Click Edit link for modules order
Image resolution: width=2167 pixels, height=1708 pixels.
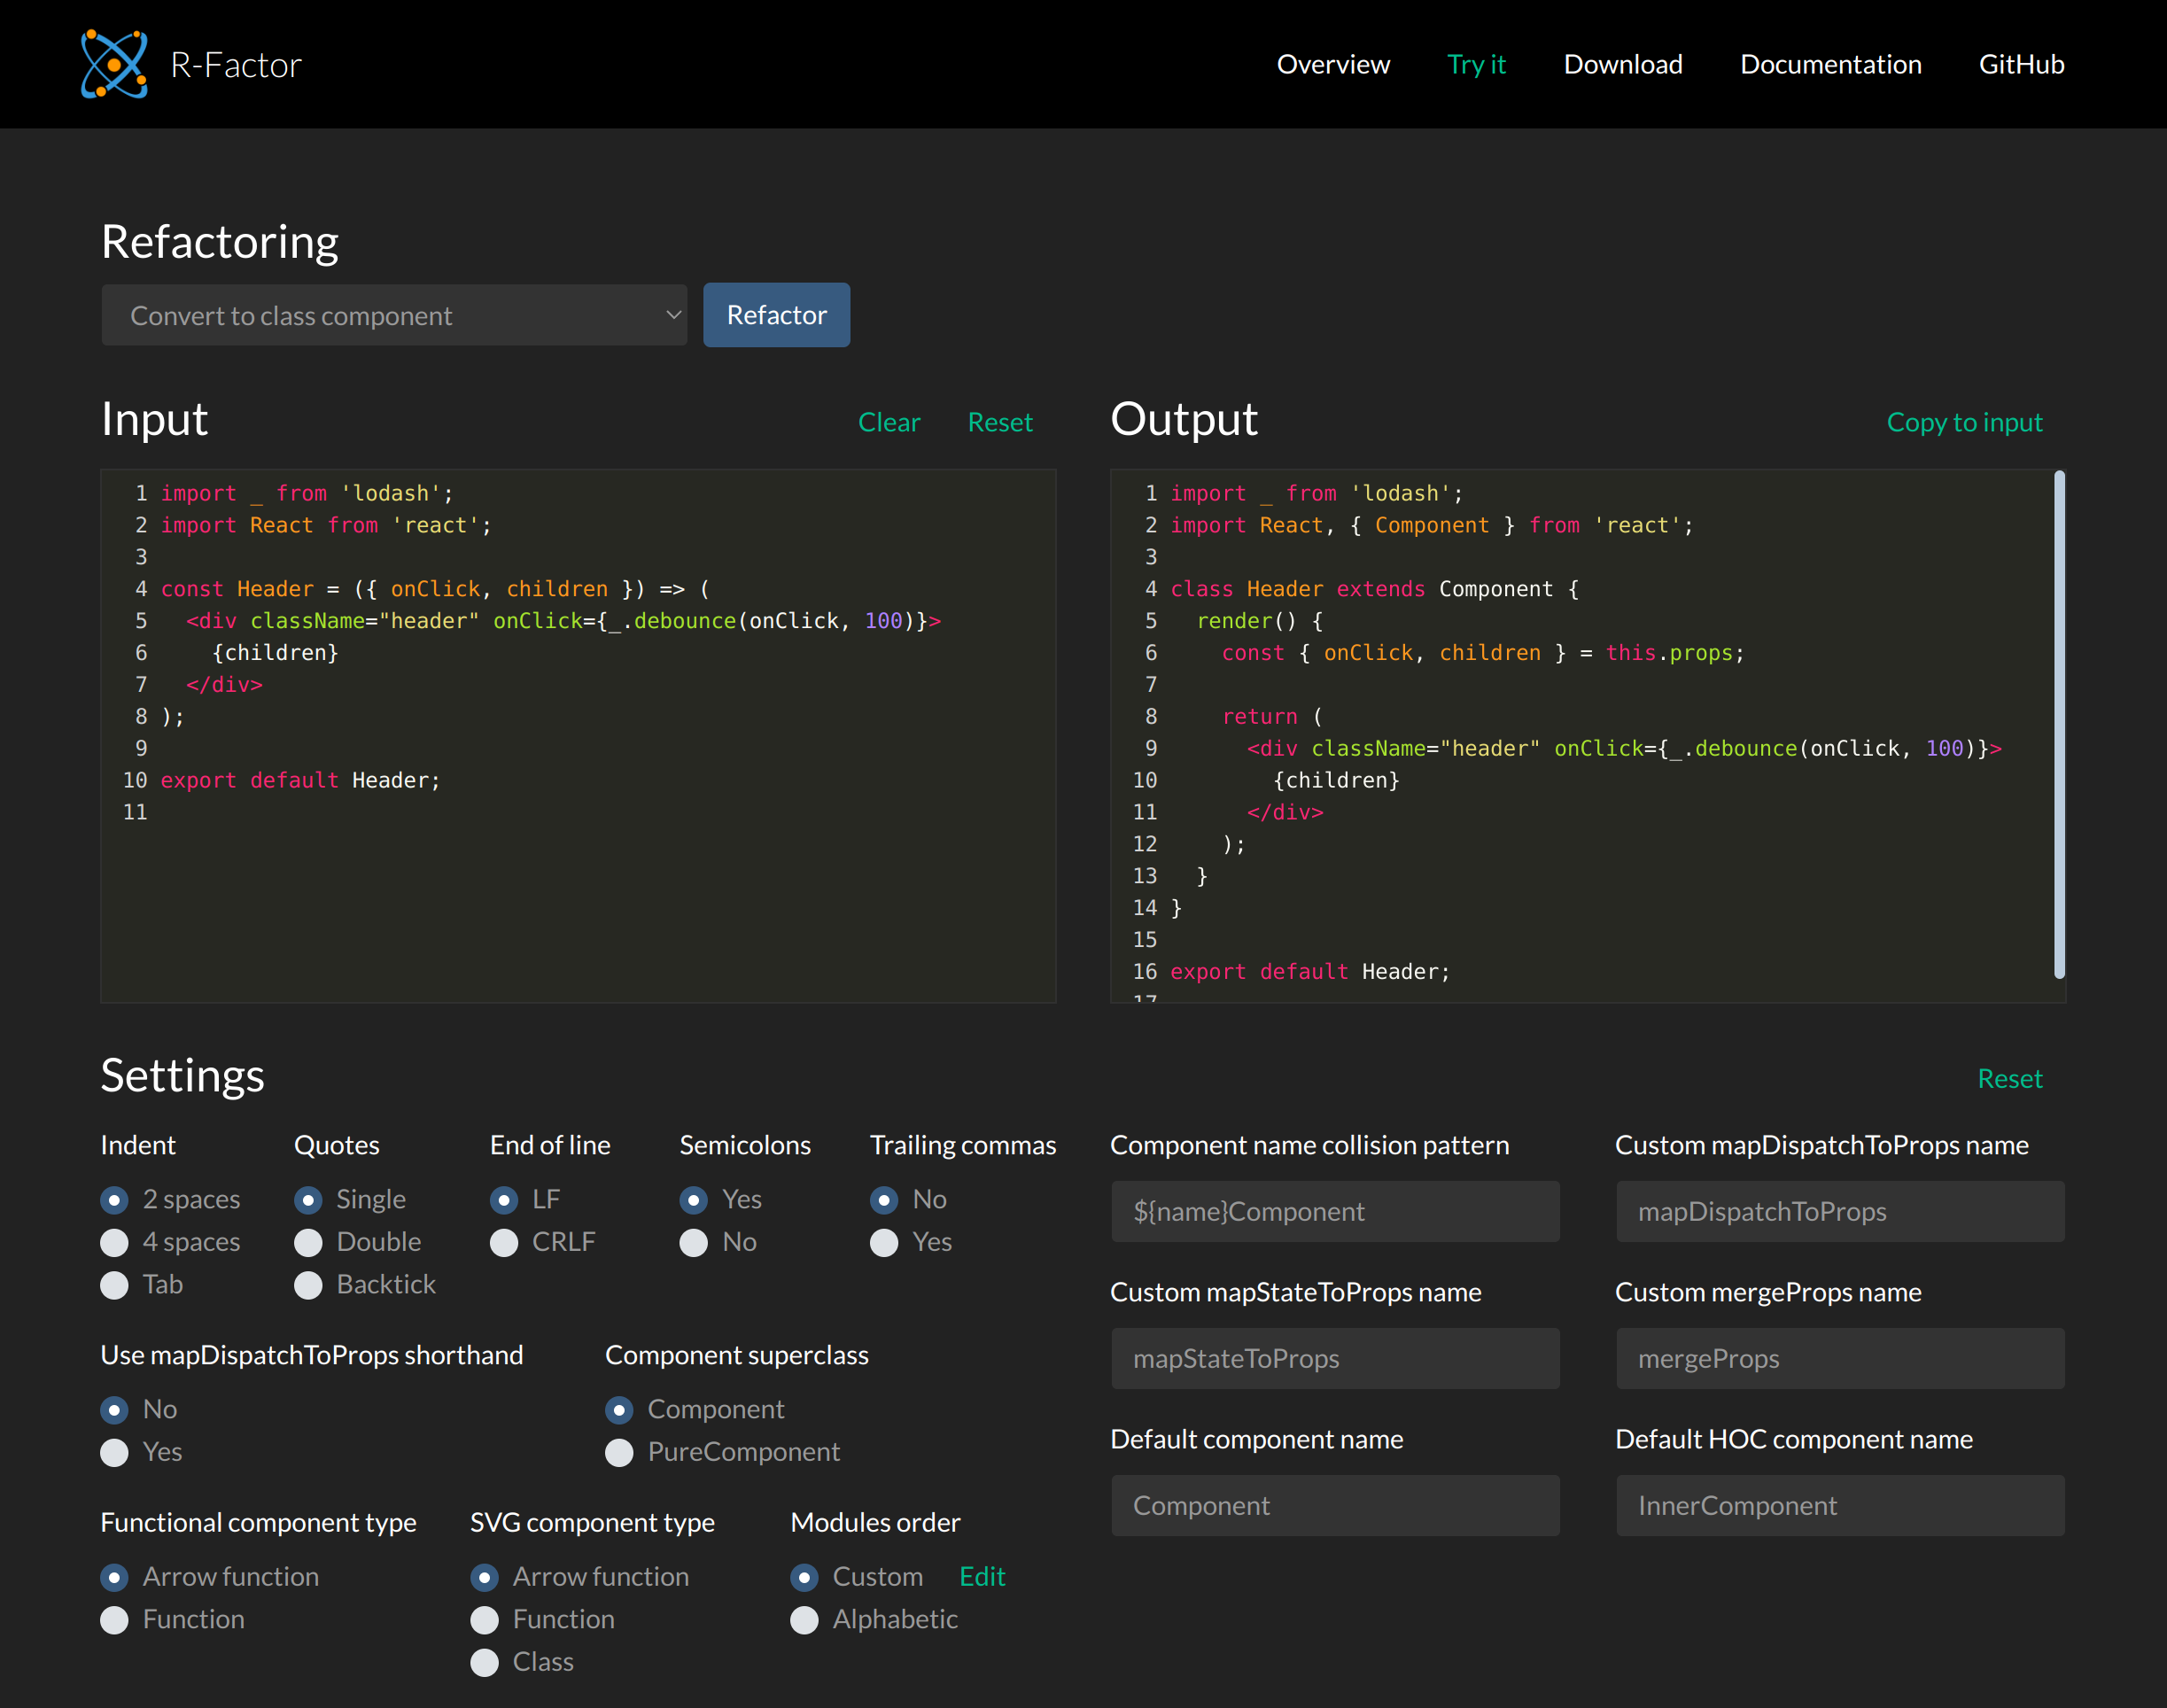[982, 1576]
